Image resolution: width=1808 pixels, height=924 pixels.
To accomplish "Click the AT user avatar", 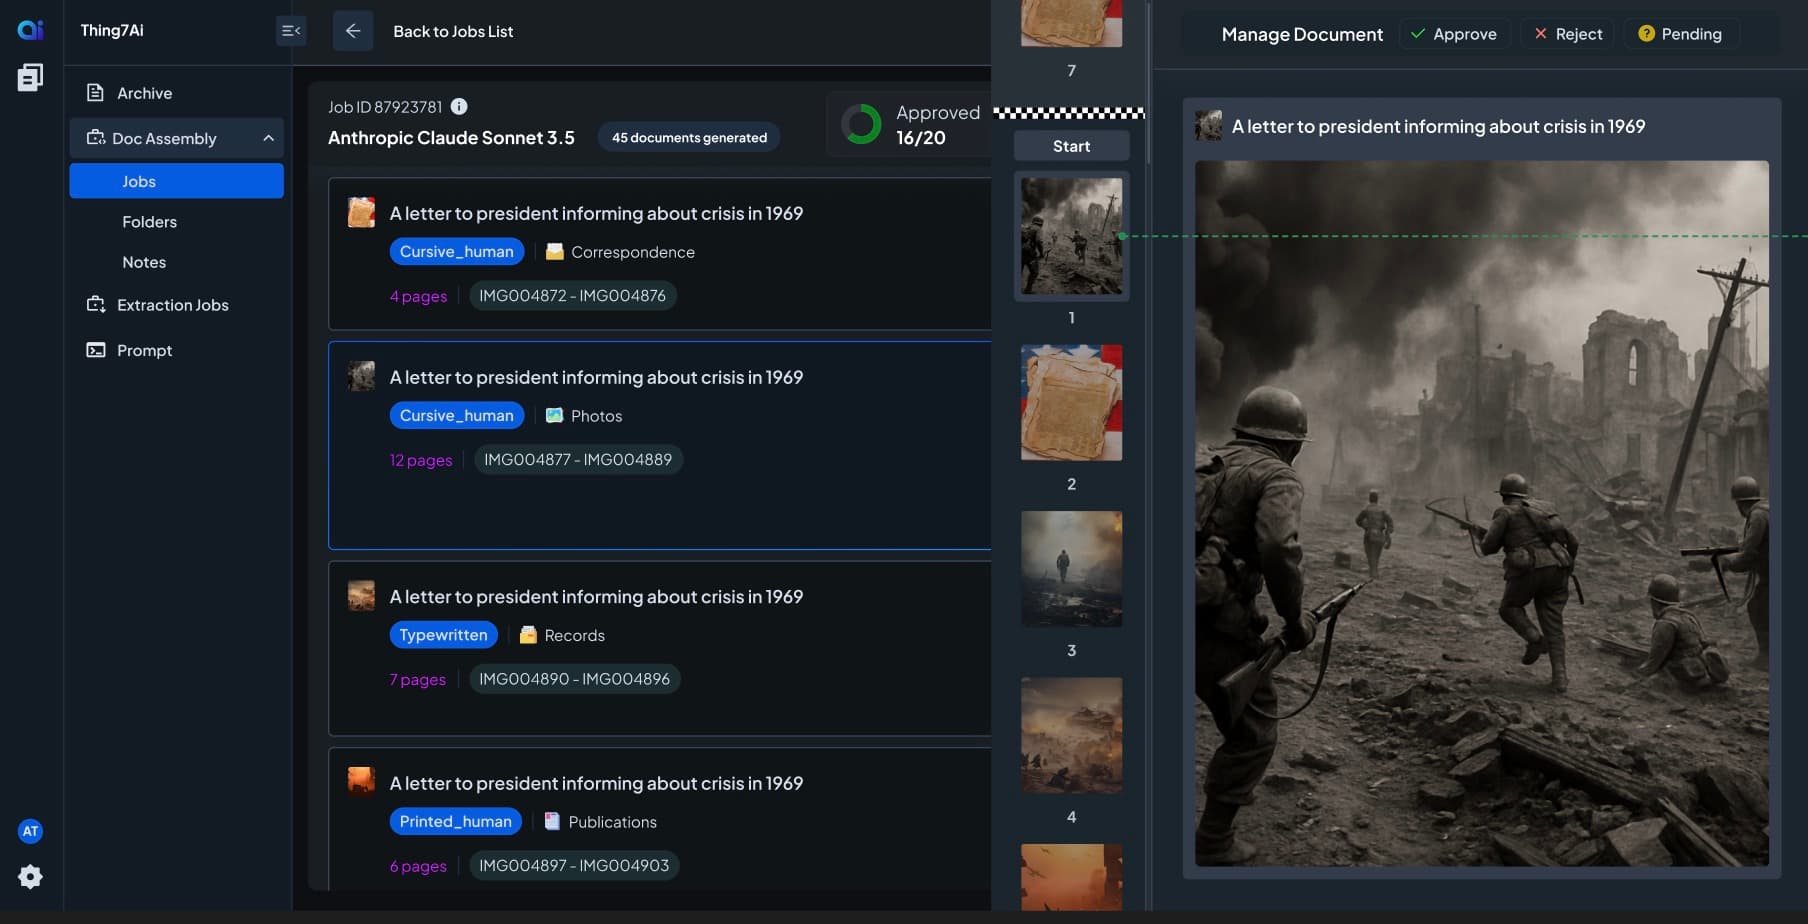I will point(30,831).
